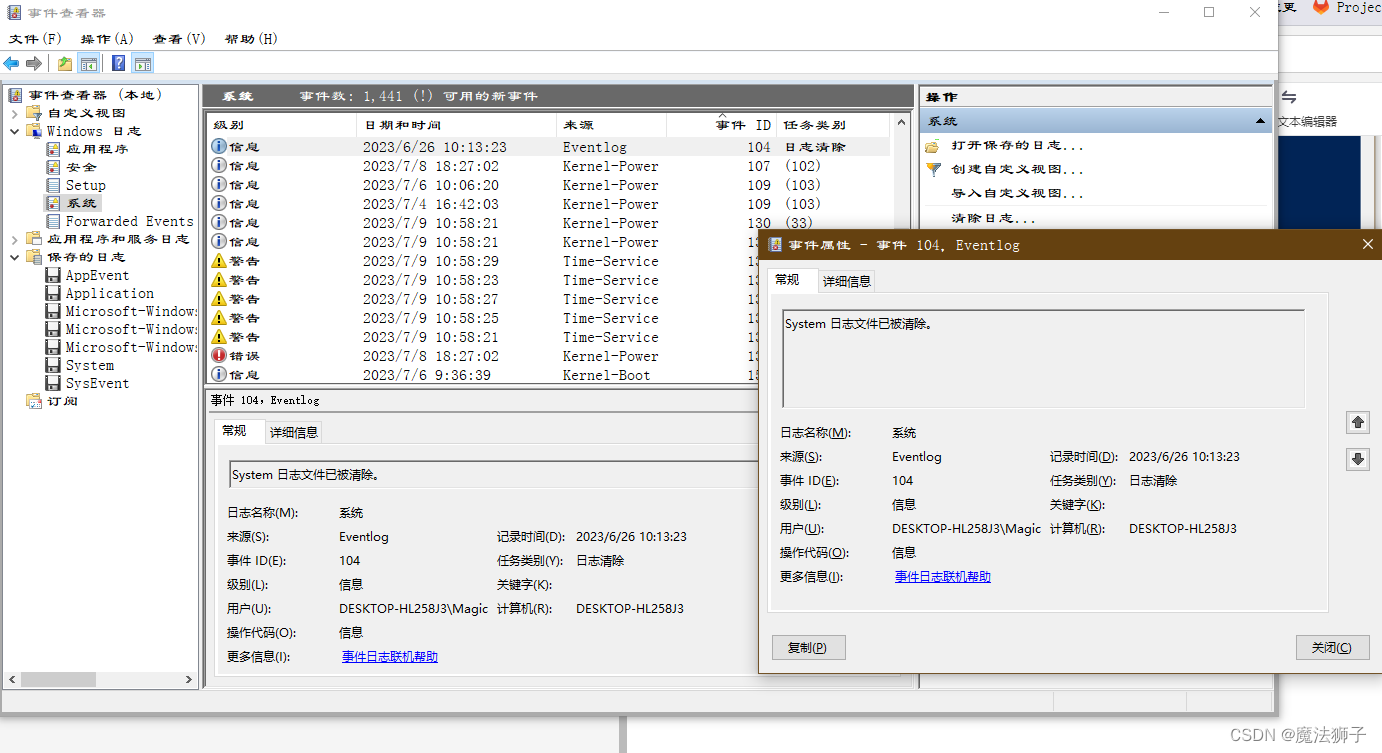Screen dimensions: 1382x753
Task: Click tree pane horizontal scrollbar right arrow
Action: [x=190, y=679]
